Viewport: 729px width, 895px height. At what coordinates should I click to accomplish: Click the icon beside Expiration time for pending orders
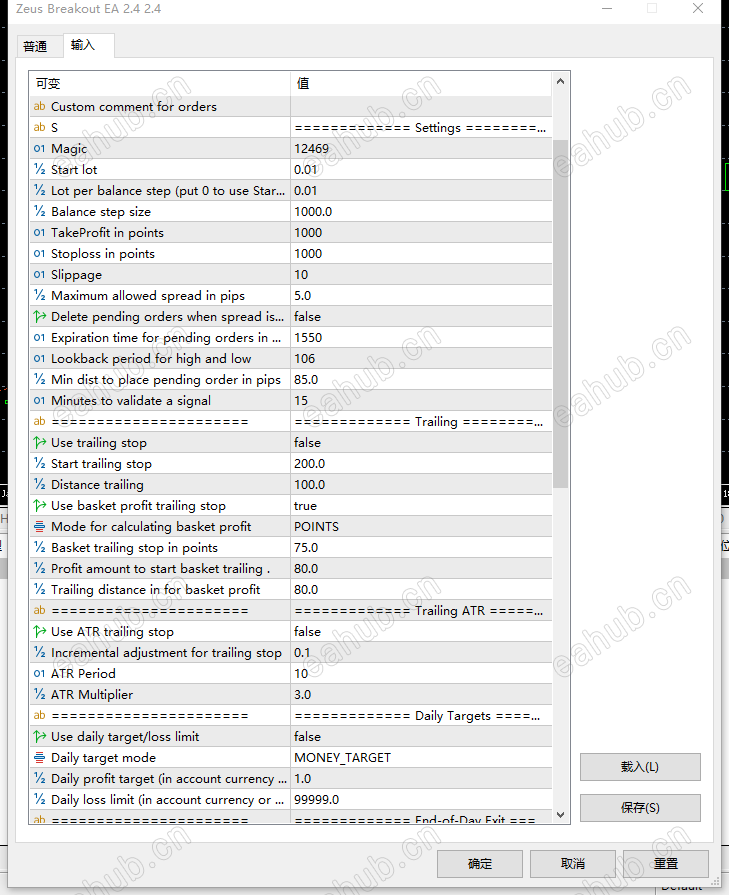39,337
